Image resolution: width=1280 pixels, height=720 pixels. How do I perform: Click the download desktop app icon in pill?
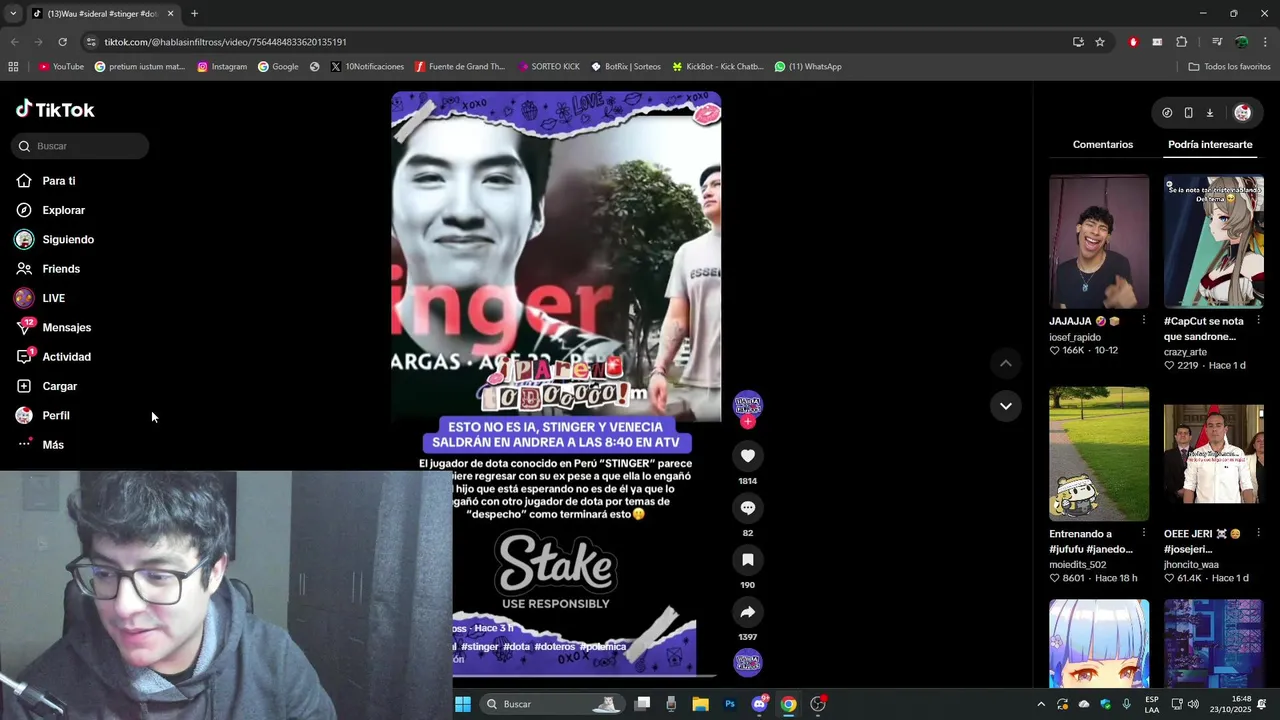click(x=1209, y=113)
